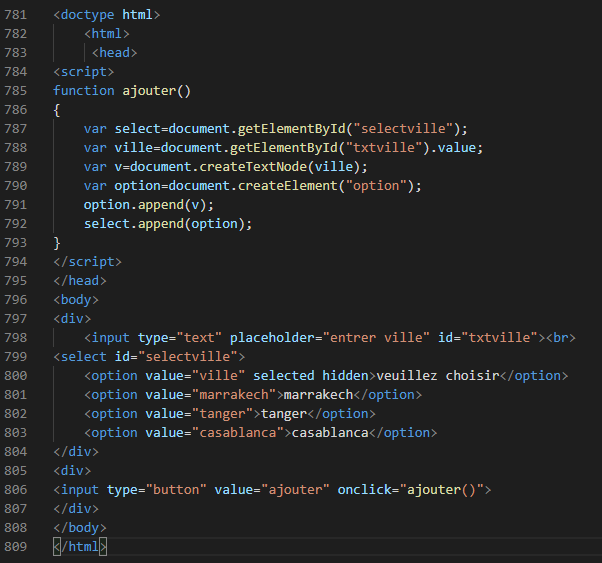The width and height of the screenshot is (602, 563).
Task: Click '.value' at end of line 788
Action: 453,147
